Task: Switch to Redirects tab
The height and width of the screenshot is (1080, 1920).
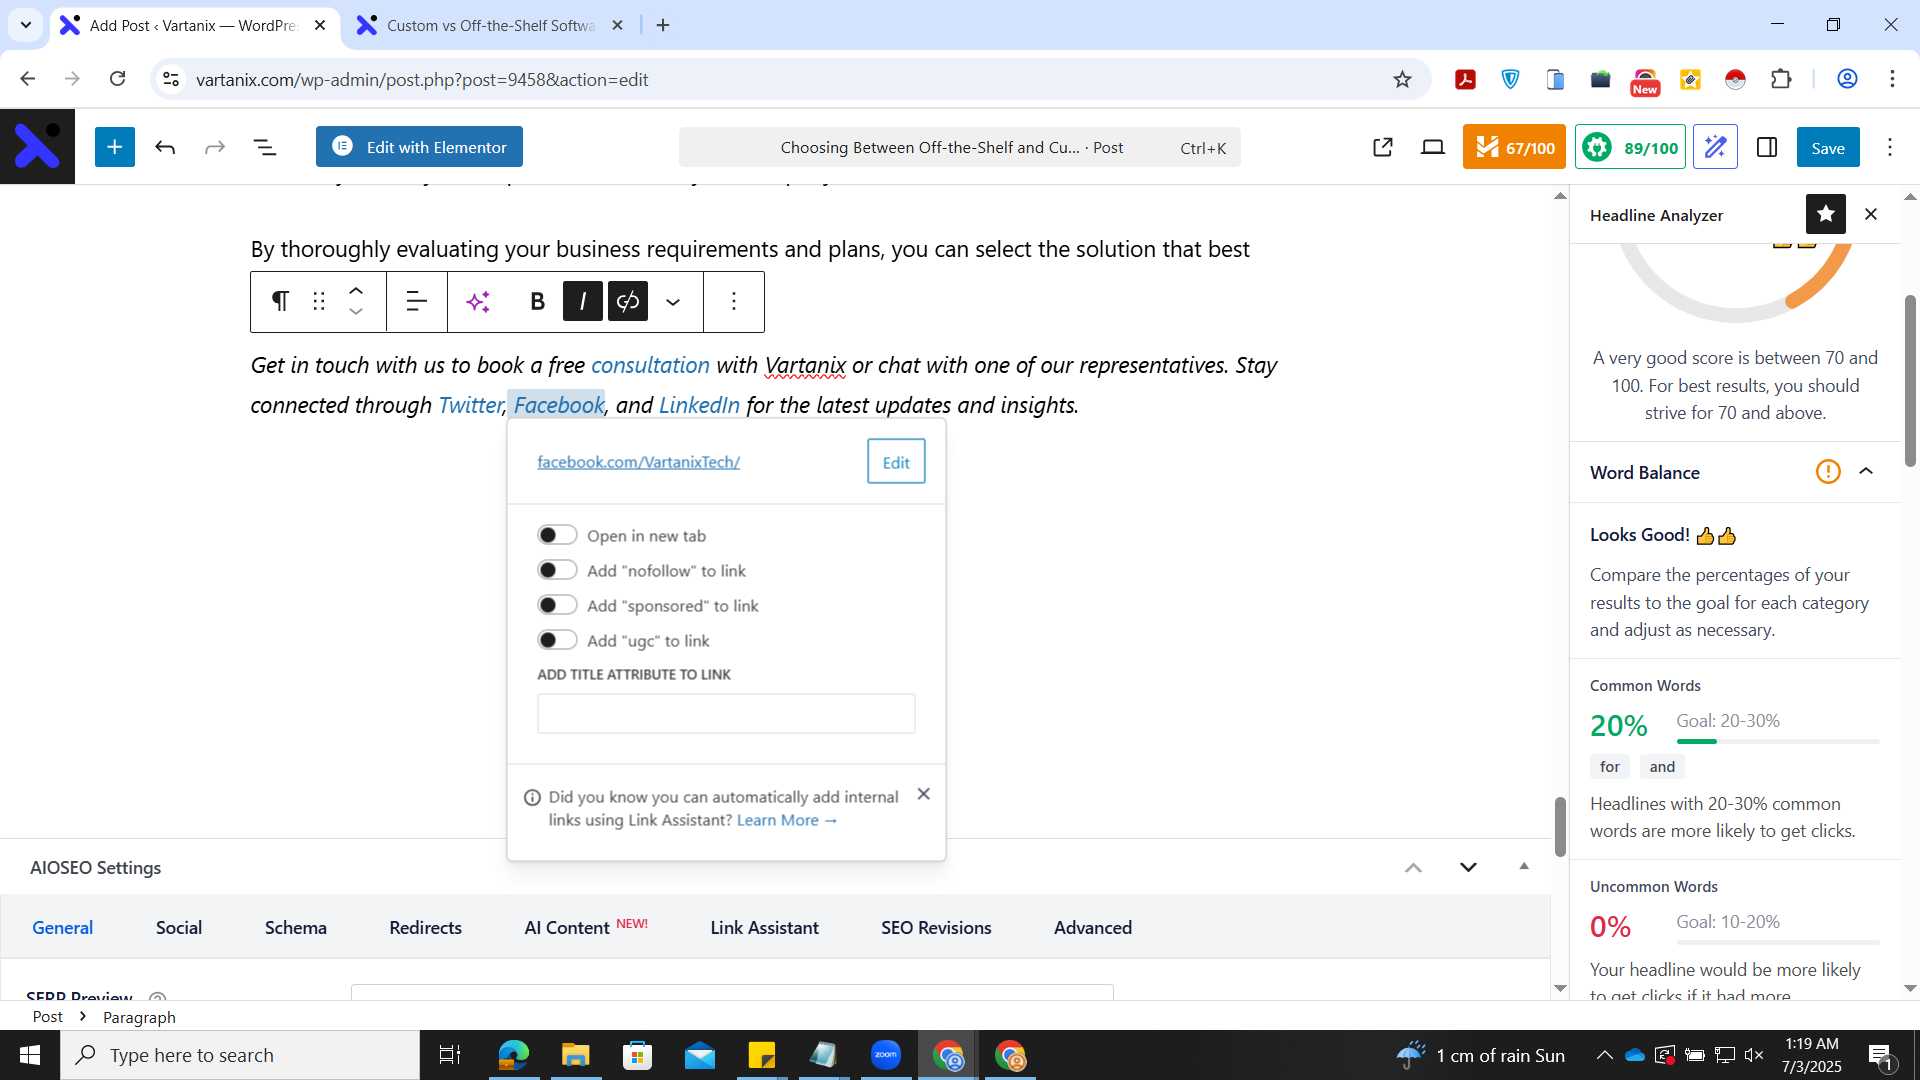Action: click(425, 927)
